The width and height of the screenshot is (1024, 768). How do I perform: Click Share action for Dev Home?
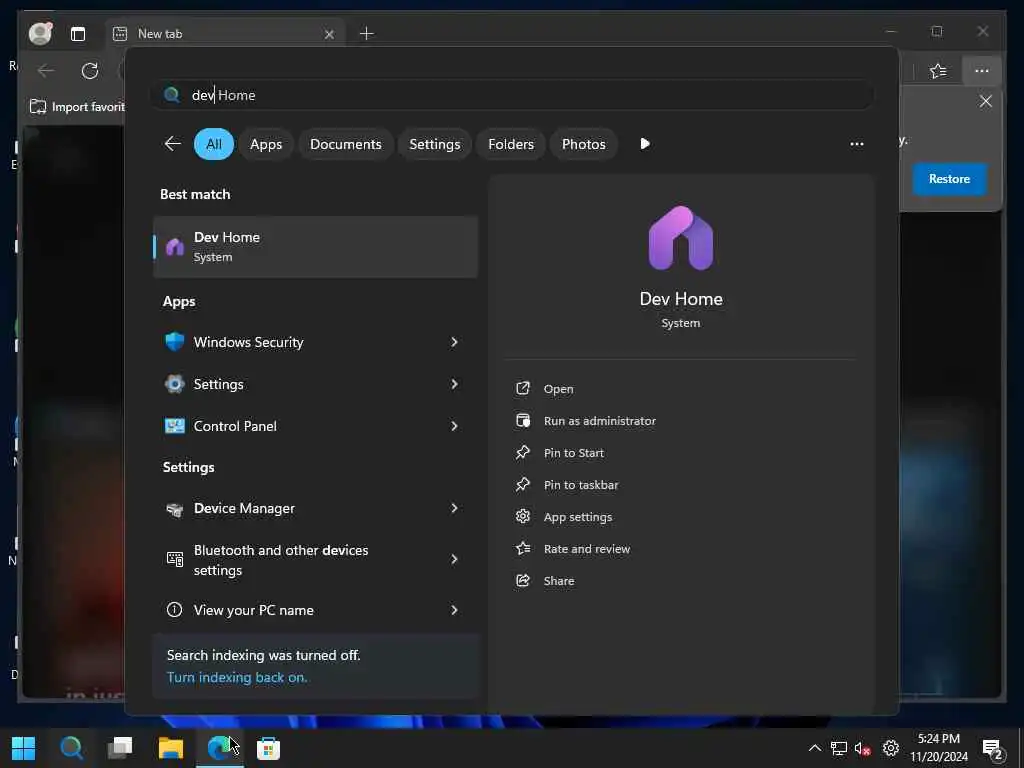tap(558, 581)
